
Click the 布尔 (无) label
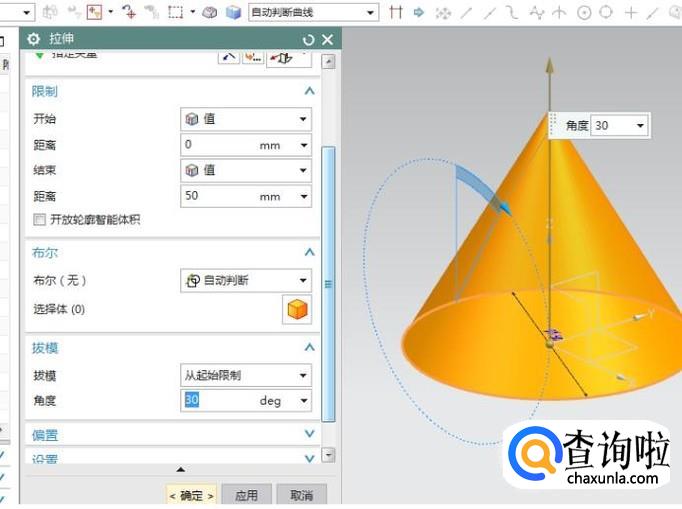coord(60,281)
